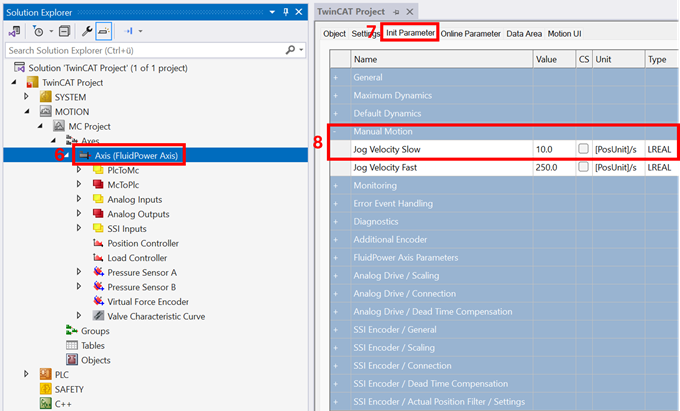
Task: Click the Pressure Sensor A icon
Action: pos(98,272)
